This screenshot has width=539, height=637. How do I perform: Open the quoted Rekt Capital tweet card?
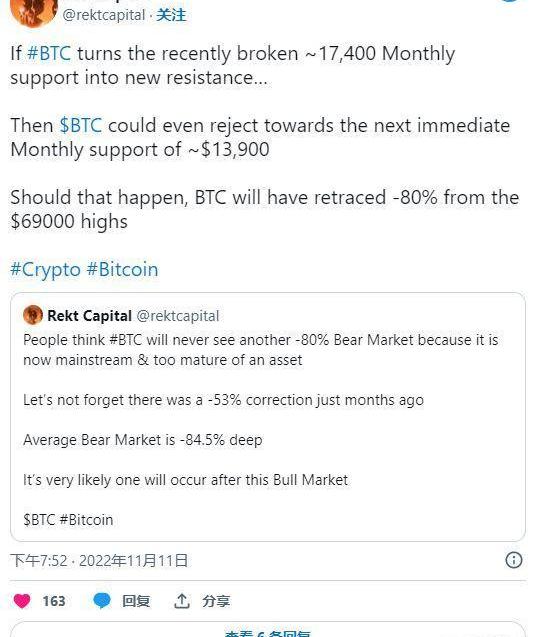pos(268,417)
